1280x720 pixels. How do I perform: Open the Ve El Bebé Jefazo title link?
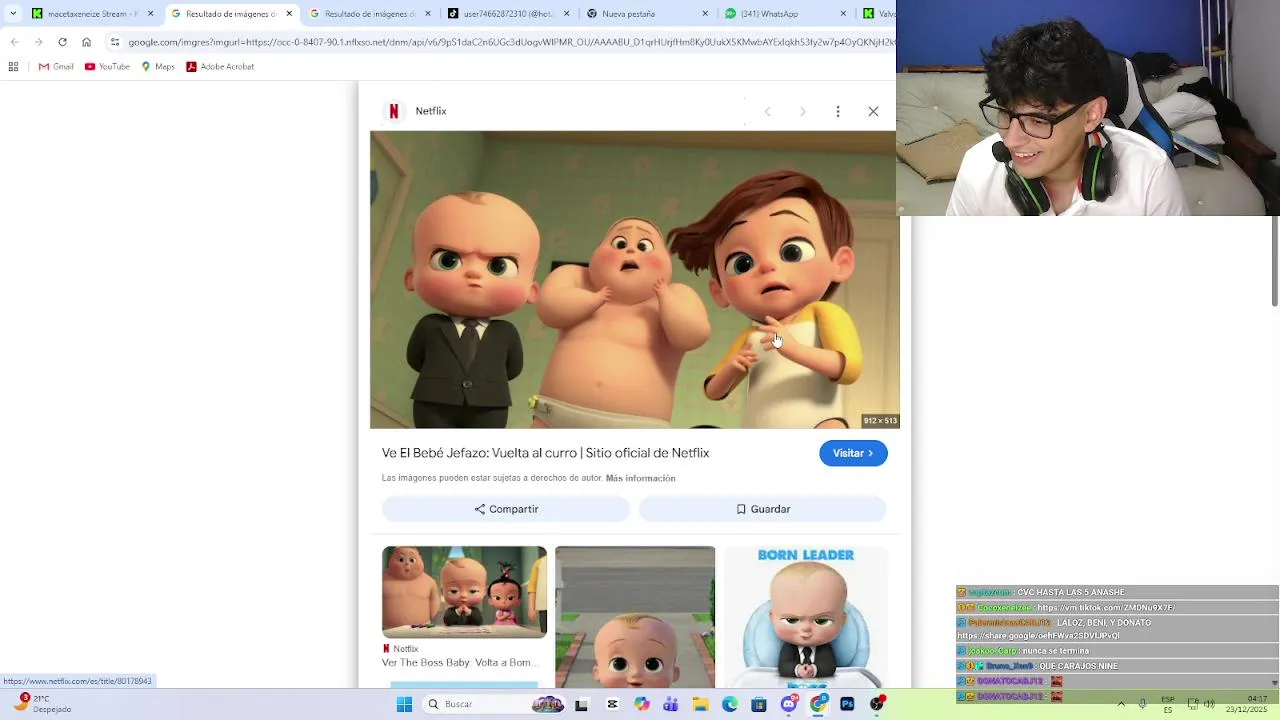tap(545, 453)
